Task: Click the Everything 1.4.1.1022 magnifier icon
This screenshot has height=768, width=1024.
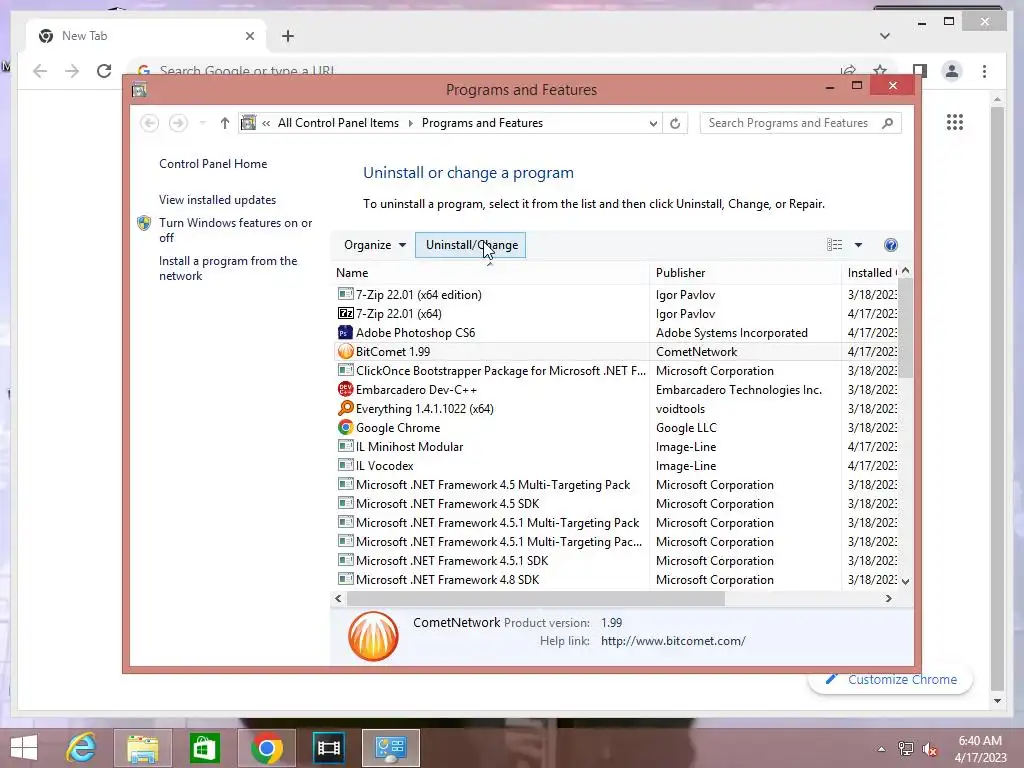Action: [x=345, y=408]
